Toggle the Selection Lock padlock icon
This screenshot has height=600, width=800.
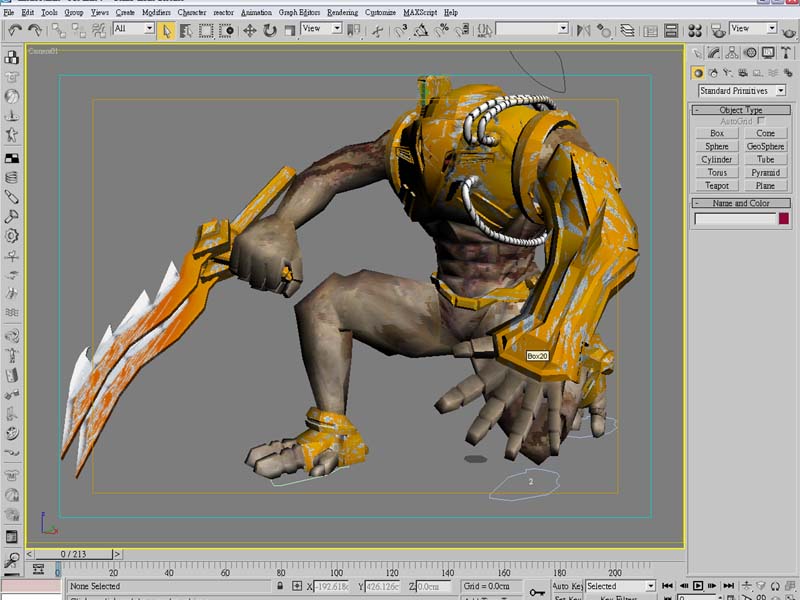click(x=280, y=586)
